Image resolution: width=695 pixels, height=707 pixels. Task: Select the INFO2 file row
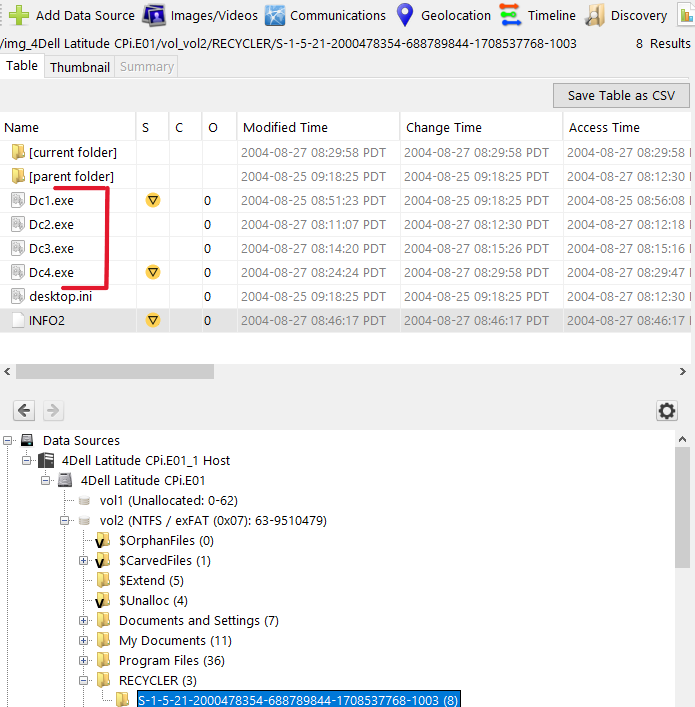[x=47, y=320]
